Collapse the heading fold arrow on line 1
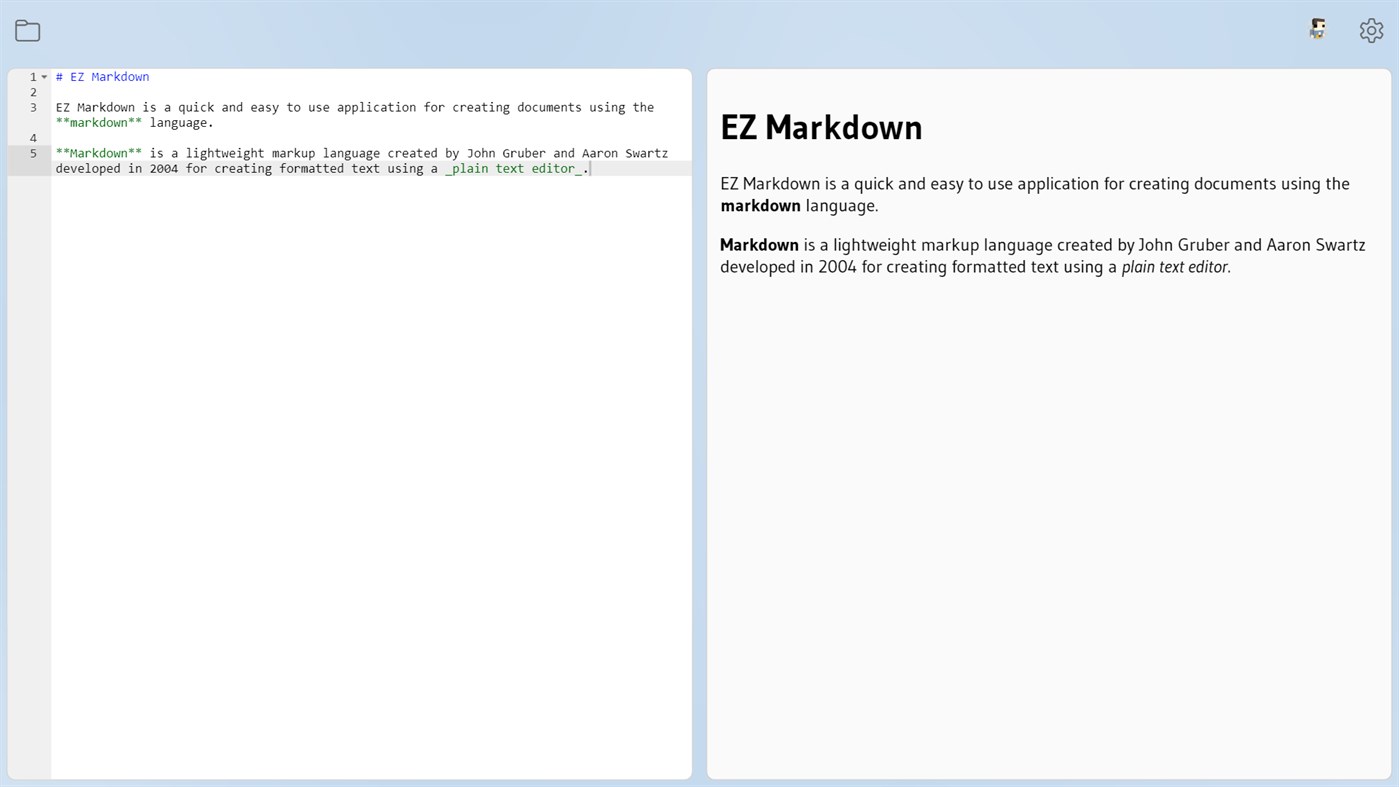1399x787 pixels. [44, 76]
